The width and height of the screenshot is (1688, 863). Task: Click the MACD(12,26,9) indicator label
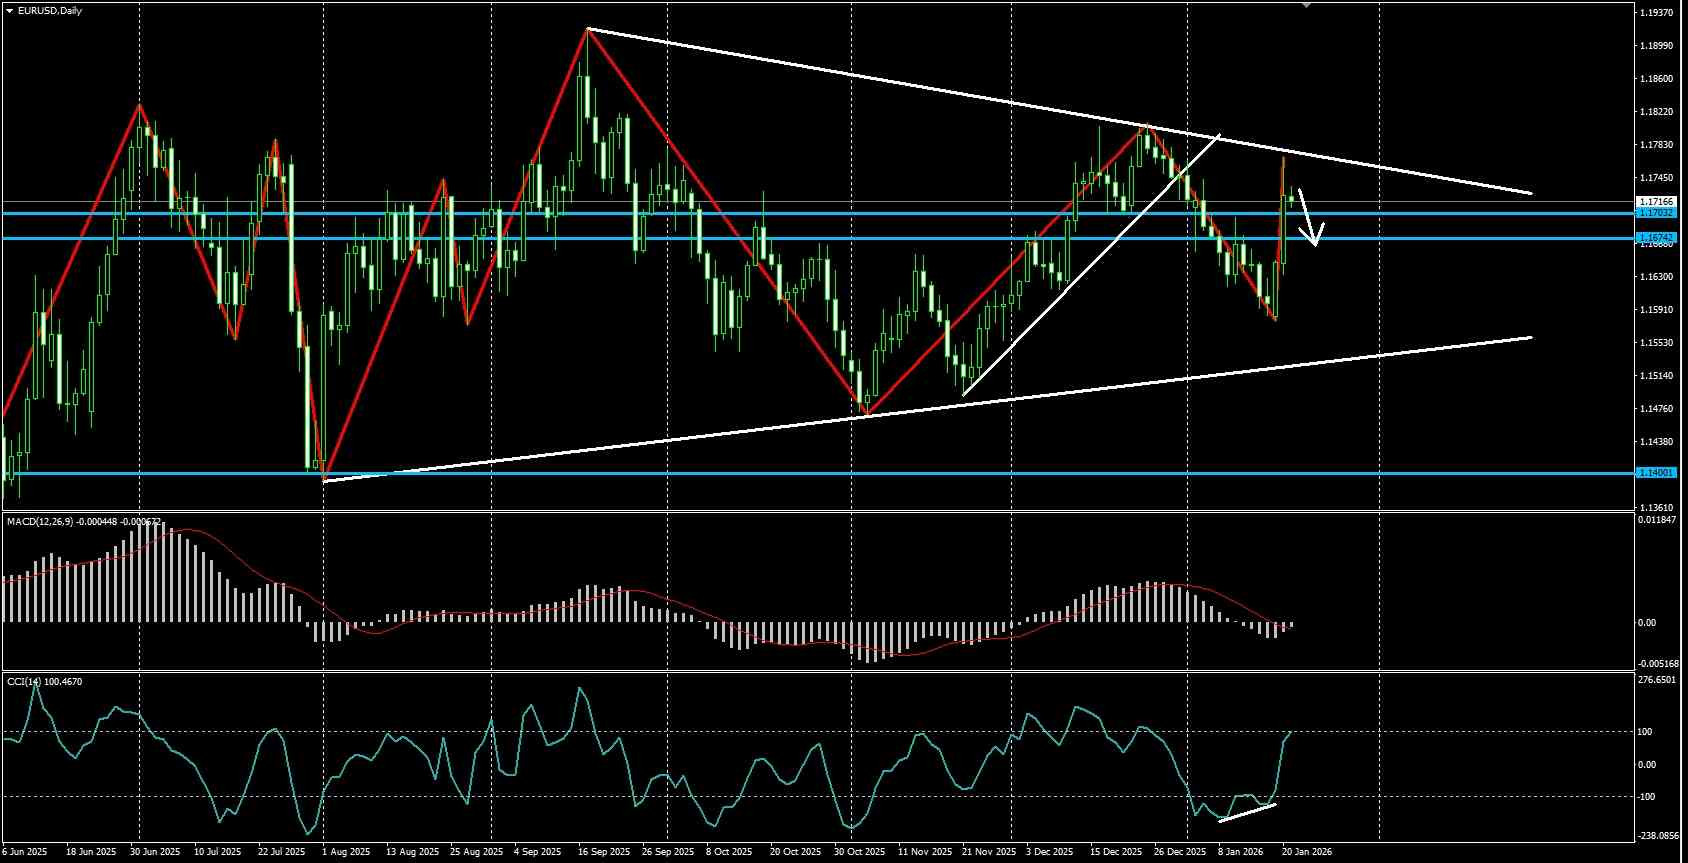coord(39,522)
